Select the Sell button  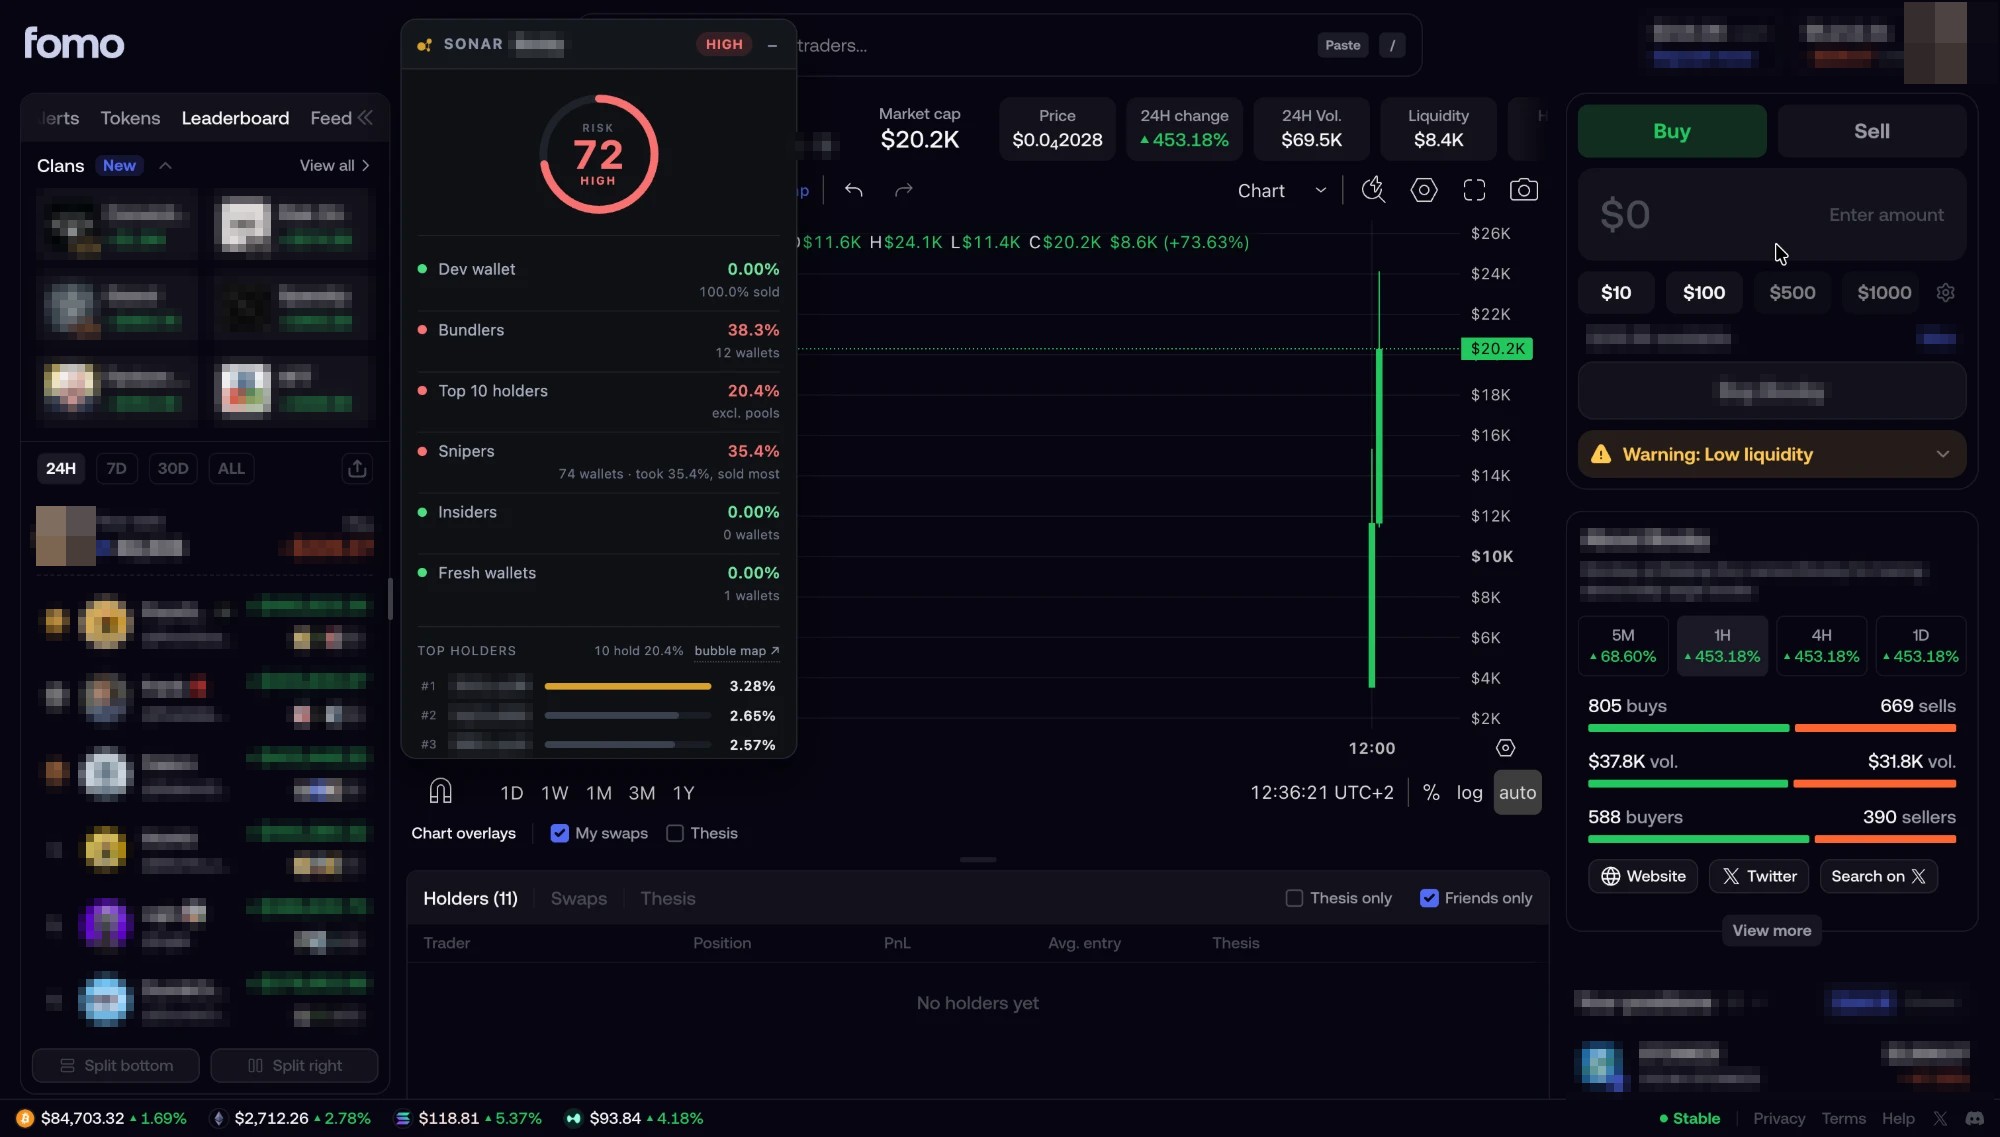coord(1872,131)
